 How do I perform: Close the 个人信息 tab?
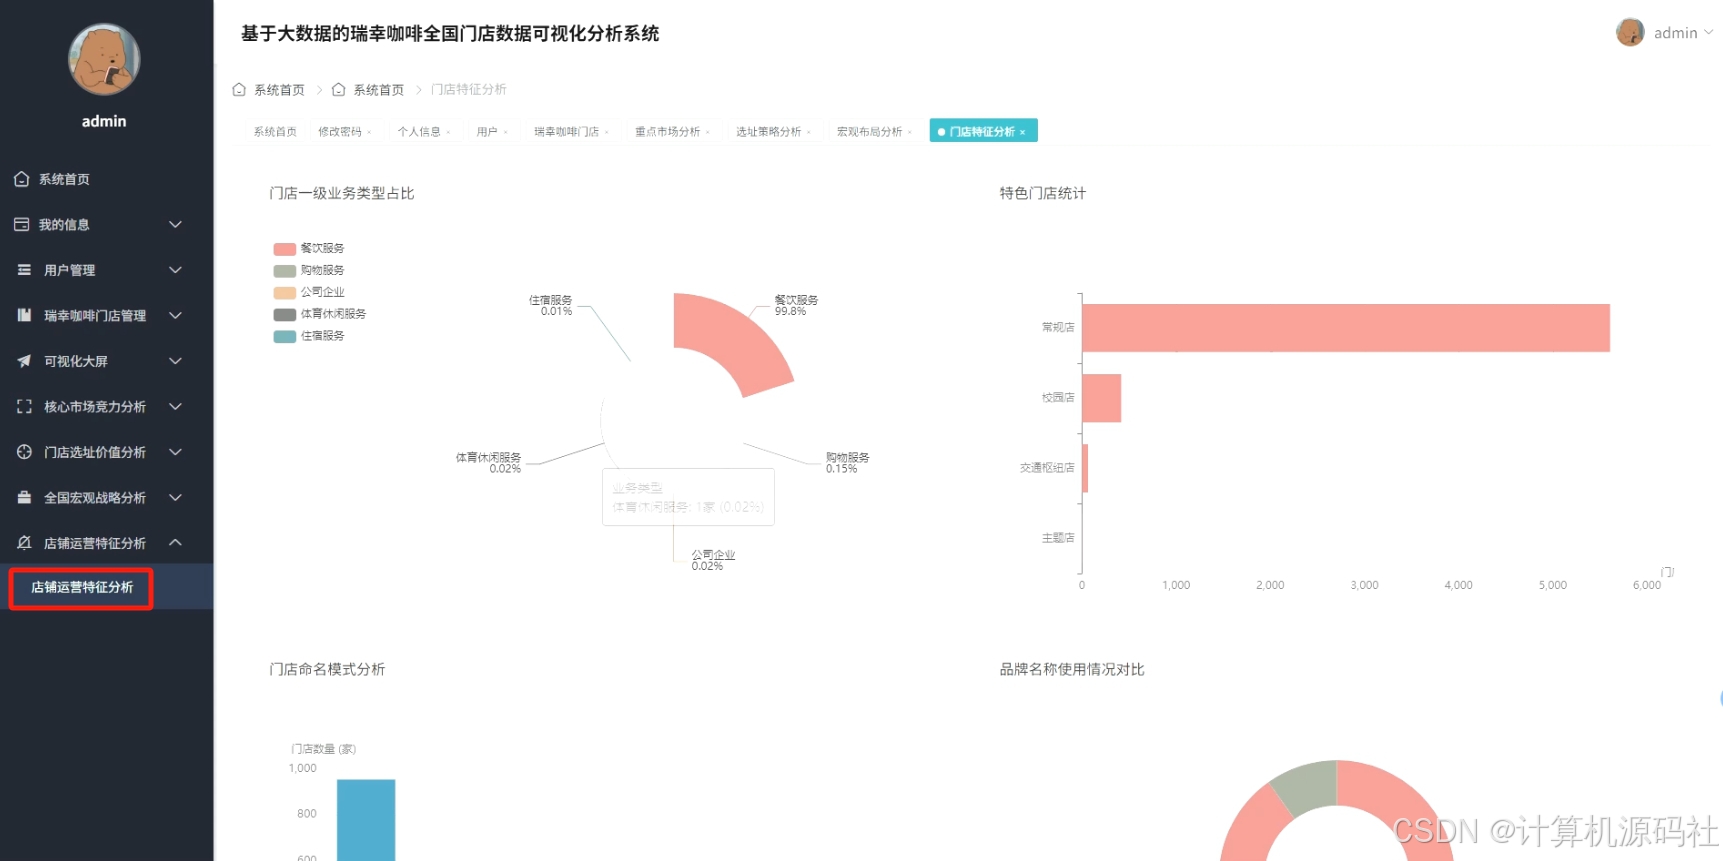pos(448,132)
